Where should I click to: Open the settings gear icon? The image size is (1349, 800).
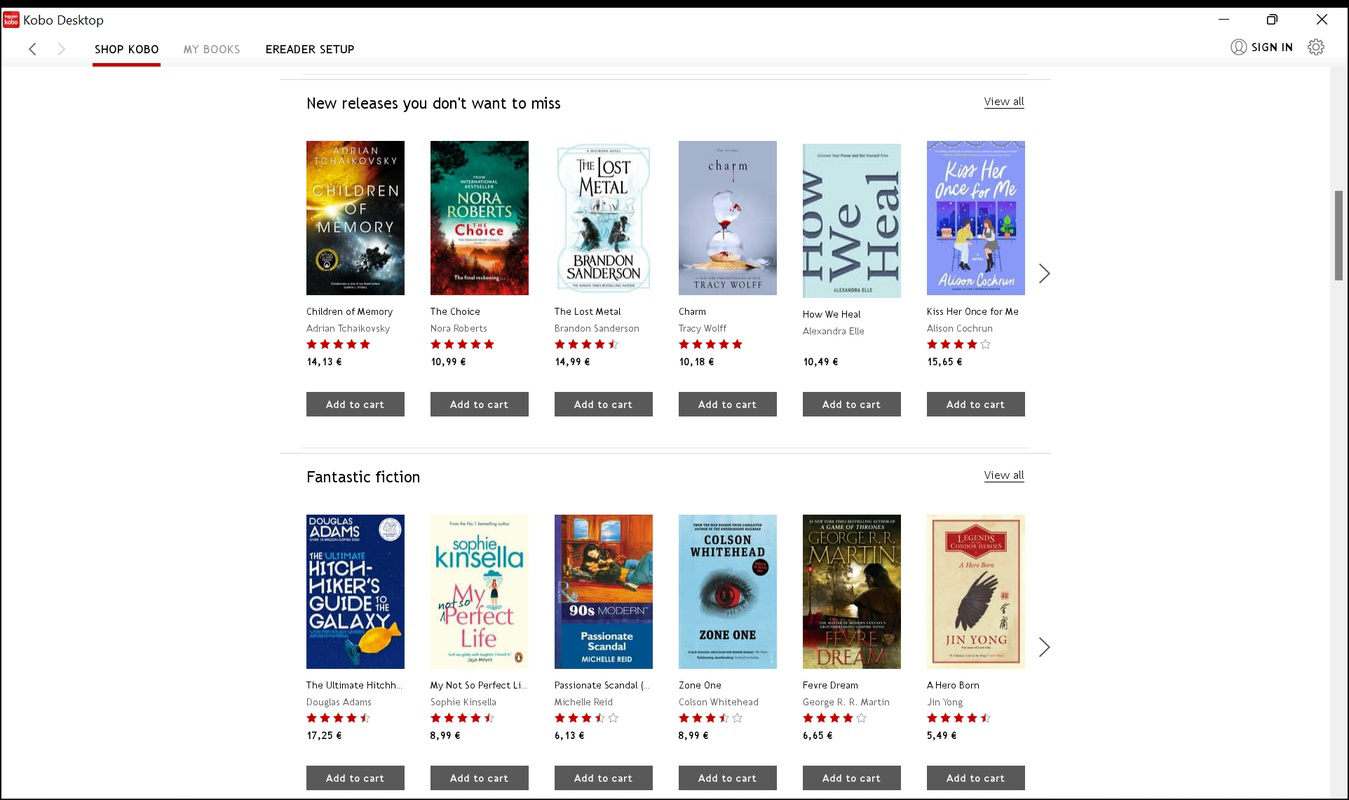(x=1316, y=47)
